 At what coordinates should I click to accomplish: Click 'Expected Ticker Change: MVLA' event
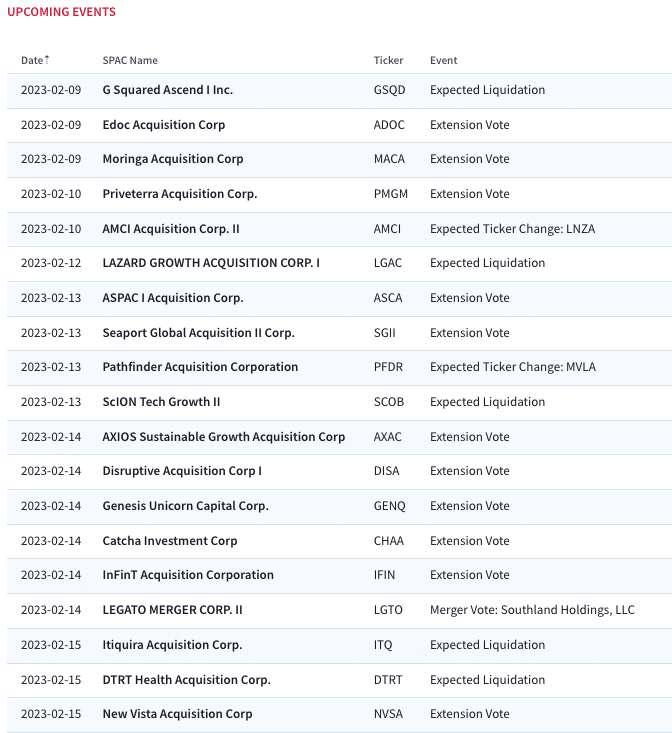pos(513,367)
